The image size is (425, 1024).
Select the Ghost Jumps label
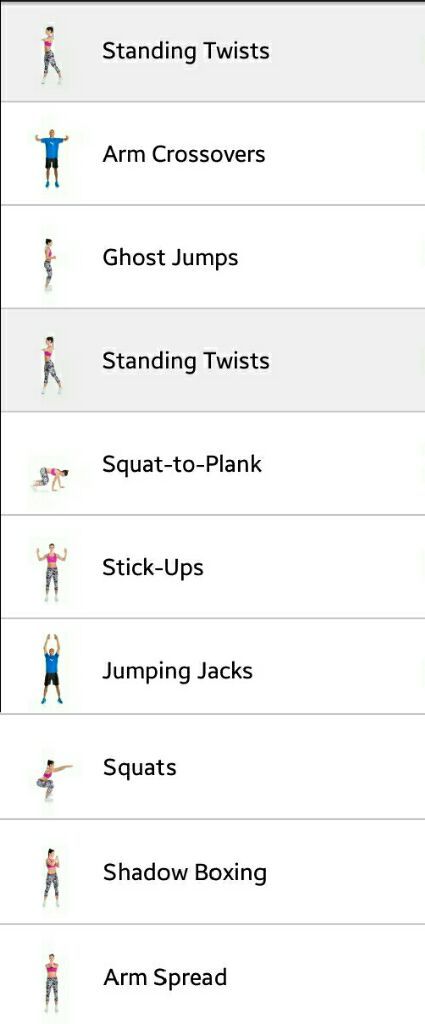click(170, 258)
